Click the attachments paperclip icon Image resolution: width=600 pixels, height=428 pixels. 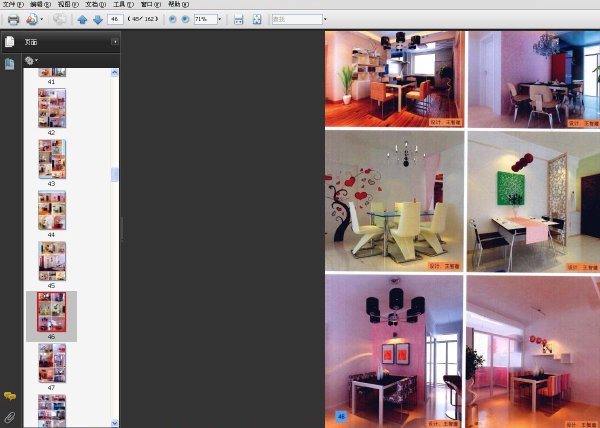(x=10, y=417)
